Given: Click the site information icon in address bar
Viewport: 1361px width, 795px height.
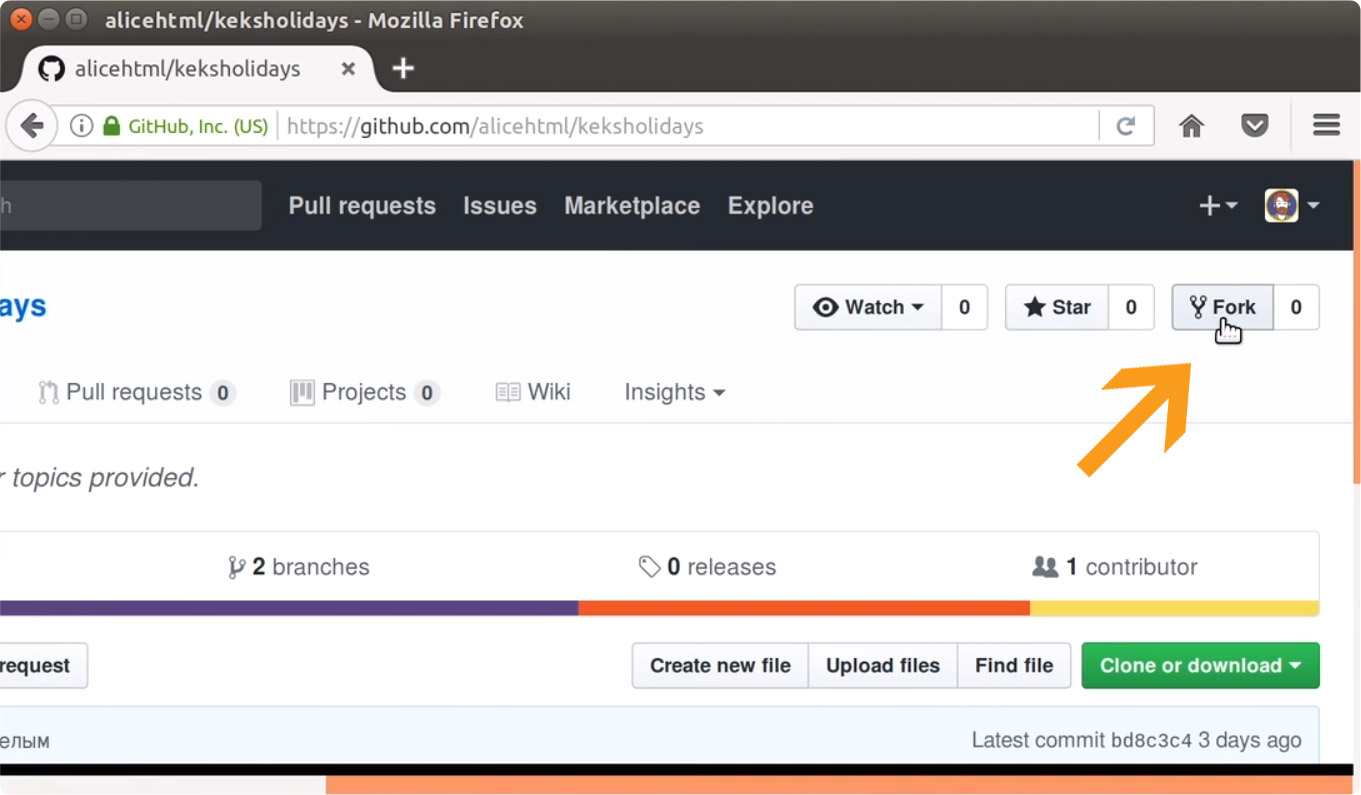Looking at the screenshot, I should click(x=82, y=126).
